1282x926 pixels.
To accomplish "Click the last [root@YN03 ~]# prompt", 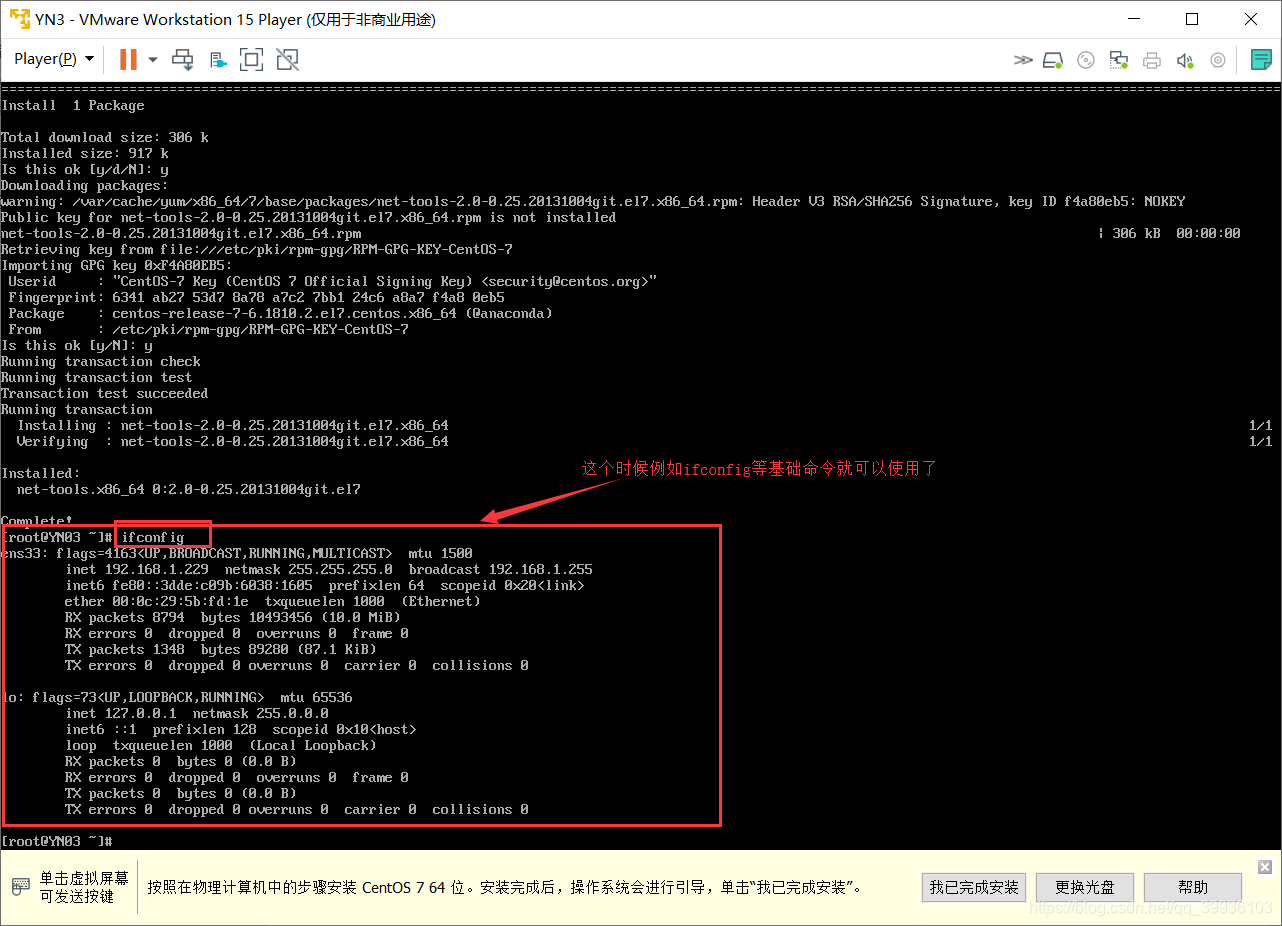I will (57, 841).
